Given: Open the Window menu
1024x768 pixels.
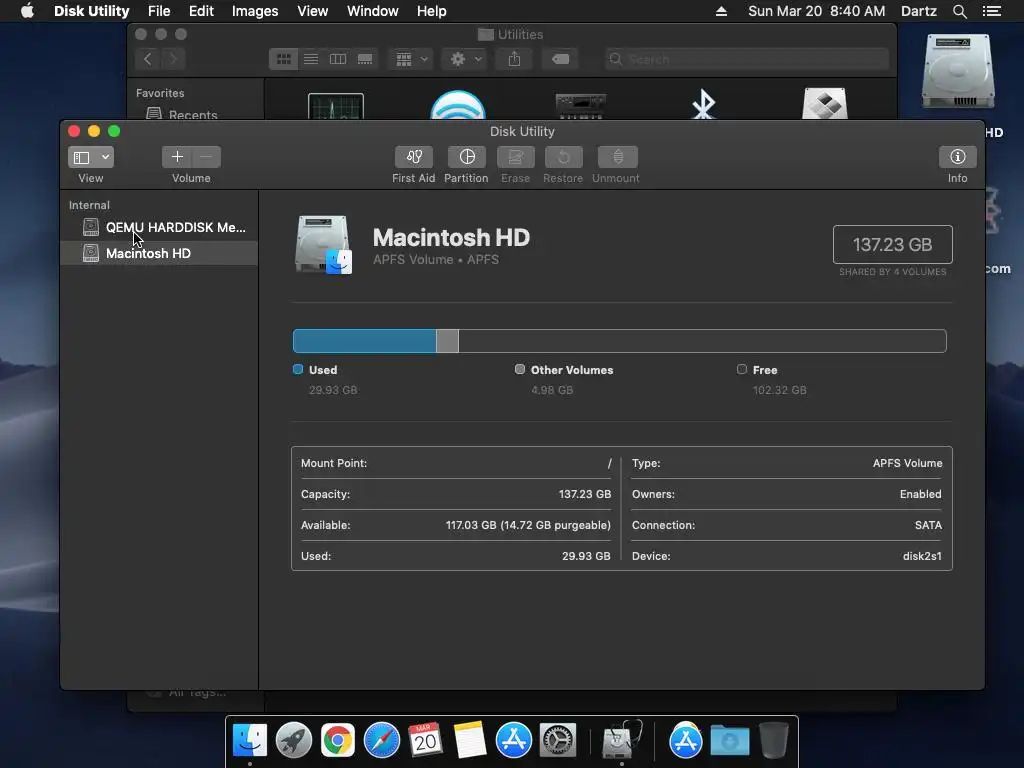Looking at the screenshot, I should click(x=372, y=11).
